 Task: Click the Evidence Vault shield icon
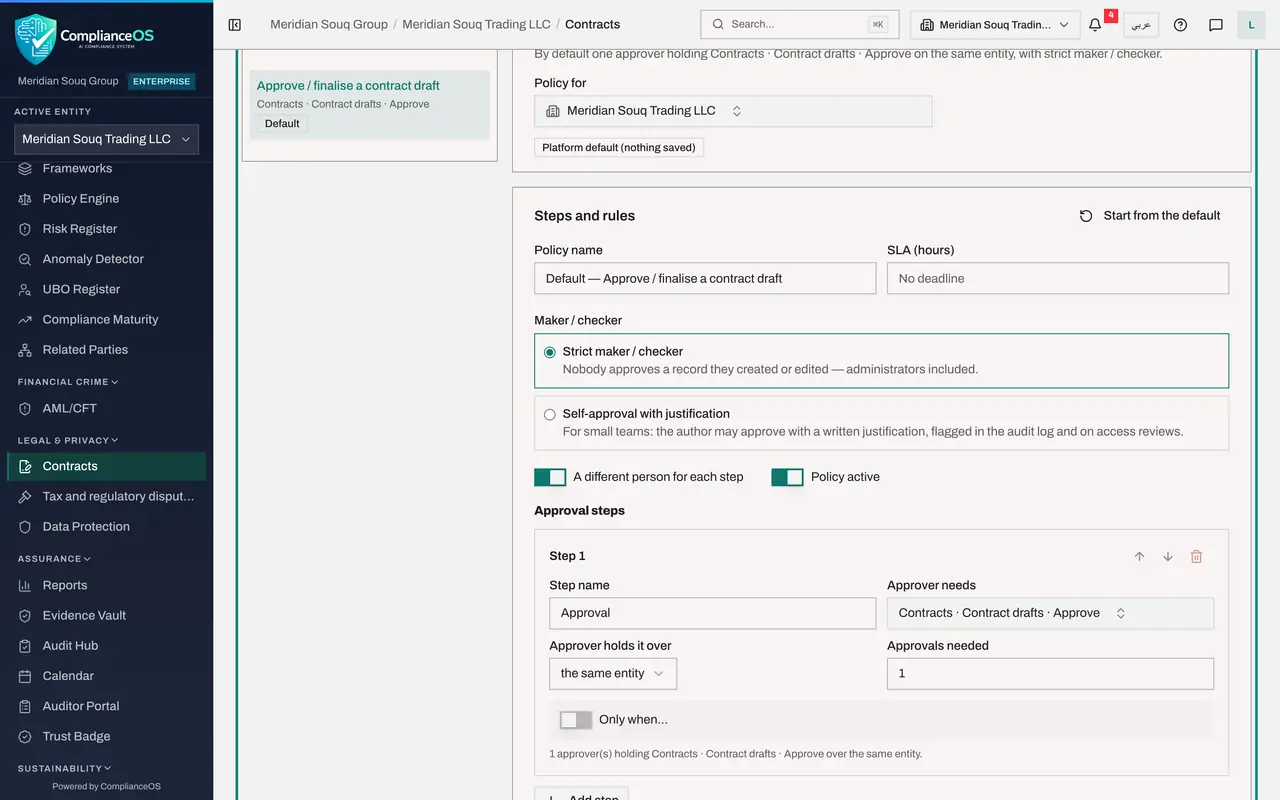[x=25, y=616]
